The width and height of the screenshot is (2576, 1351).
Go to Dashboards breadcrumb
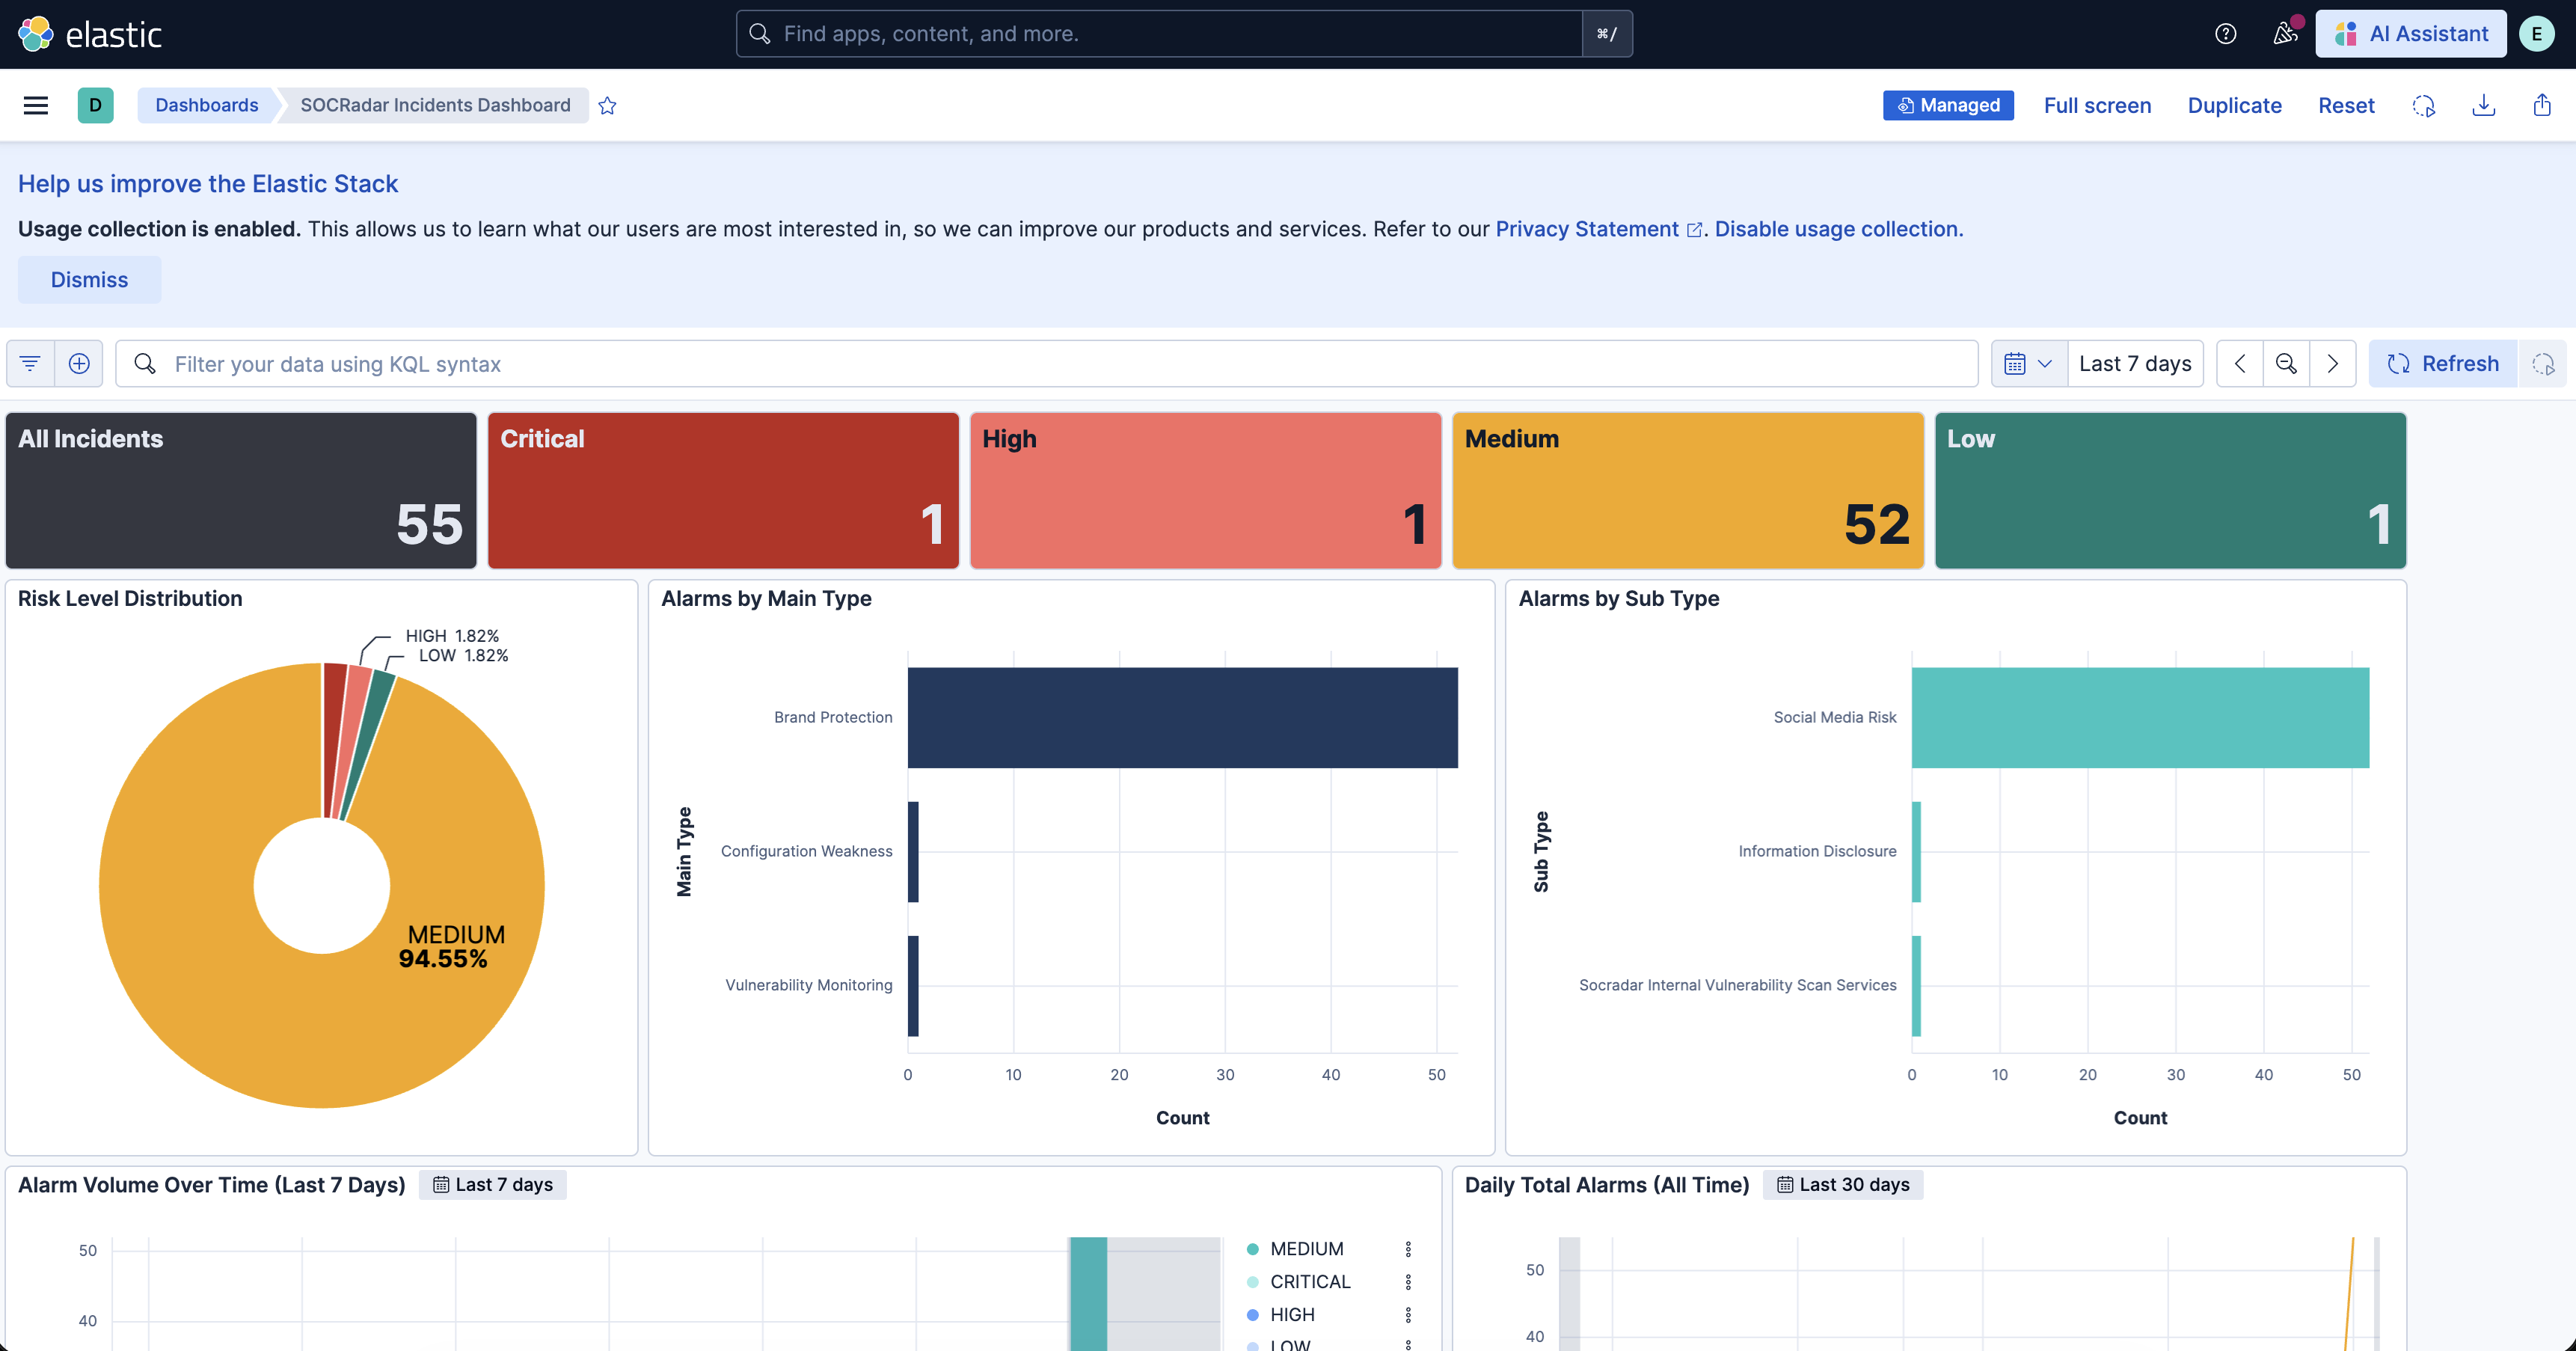click(207, 105)
